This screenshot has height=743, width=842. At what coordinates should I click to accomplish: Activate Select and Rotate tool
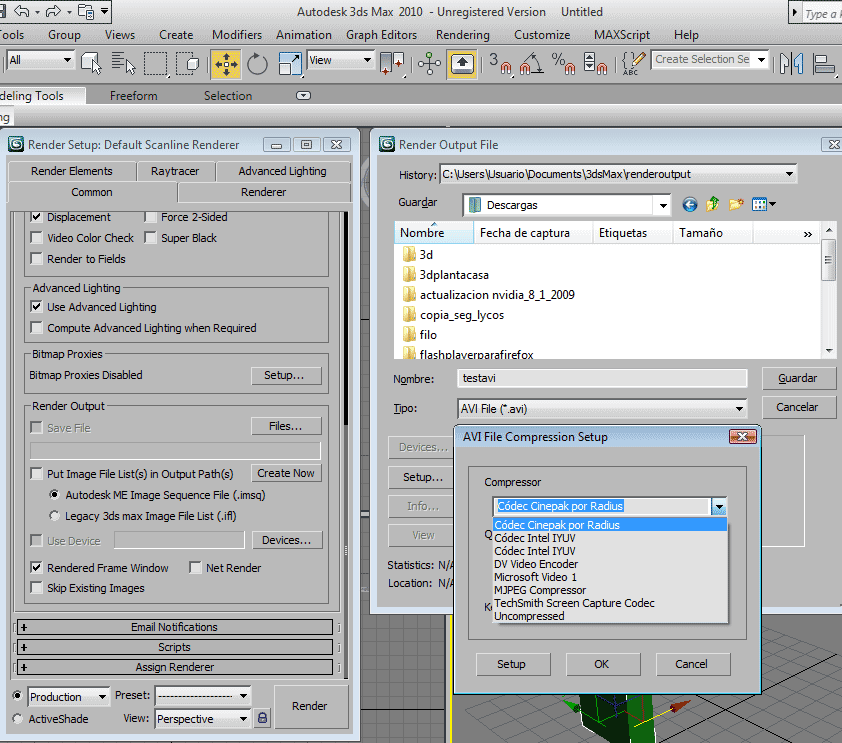click(x=257, y=64)
